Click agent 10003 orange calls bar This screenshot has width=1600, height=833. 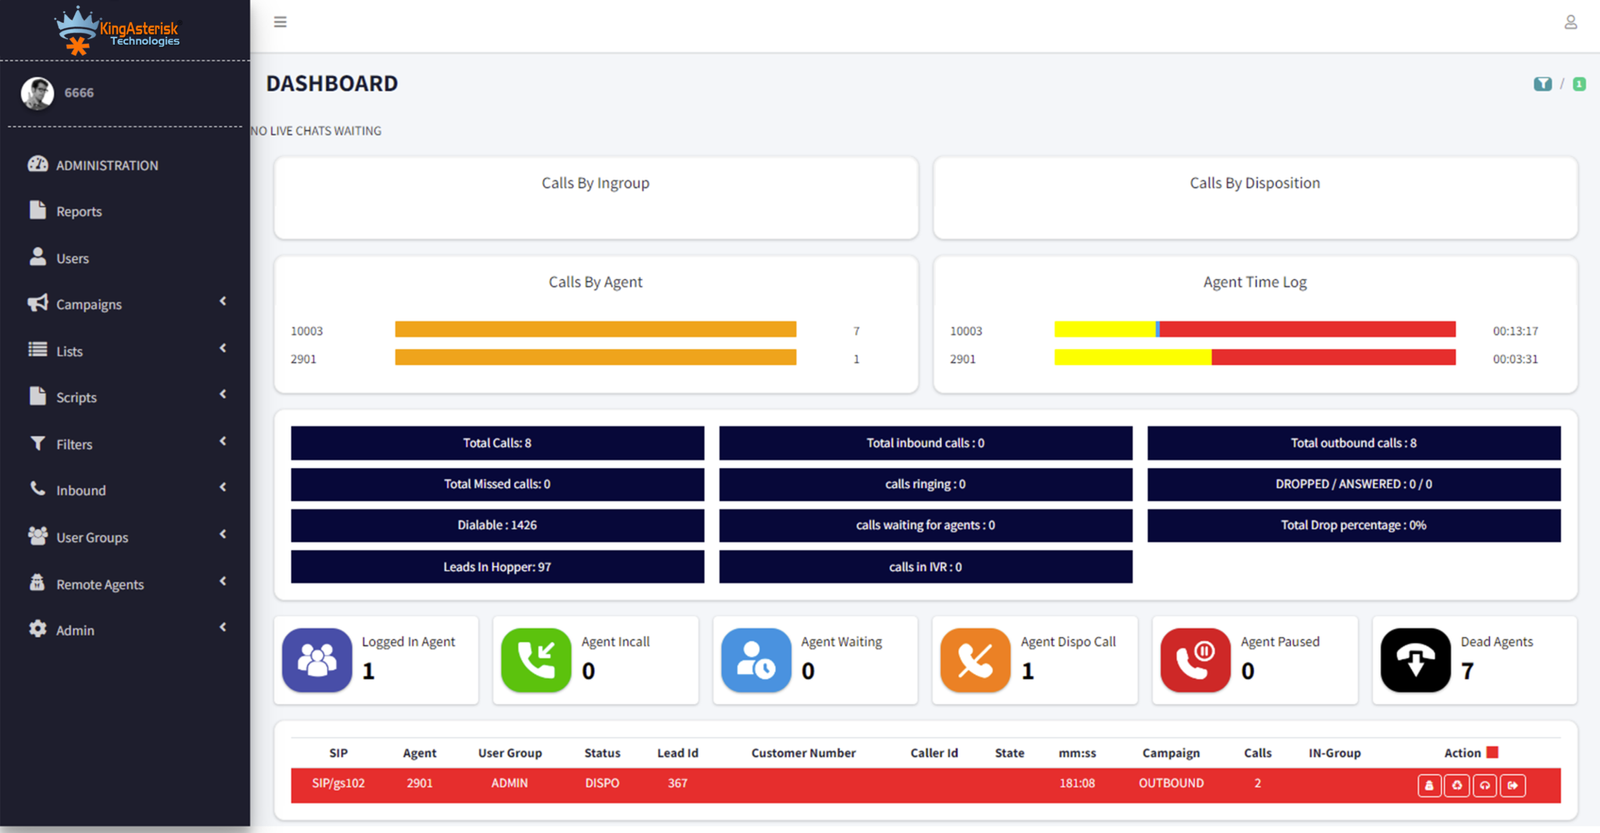[x=595, y=330]
